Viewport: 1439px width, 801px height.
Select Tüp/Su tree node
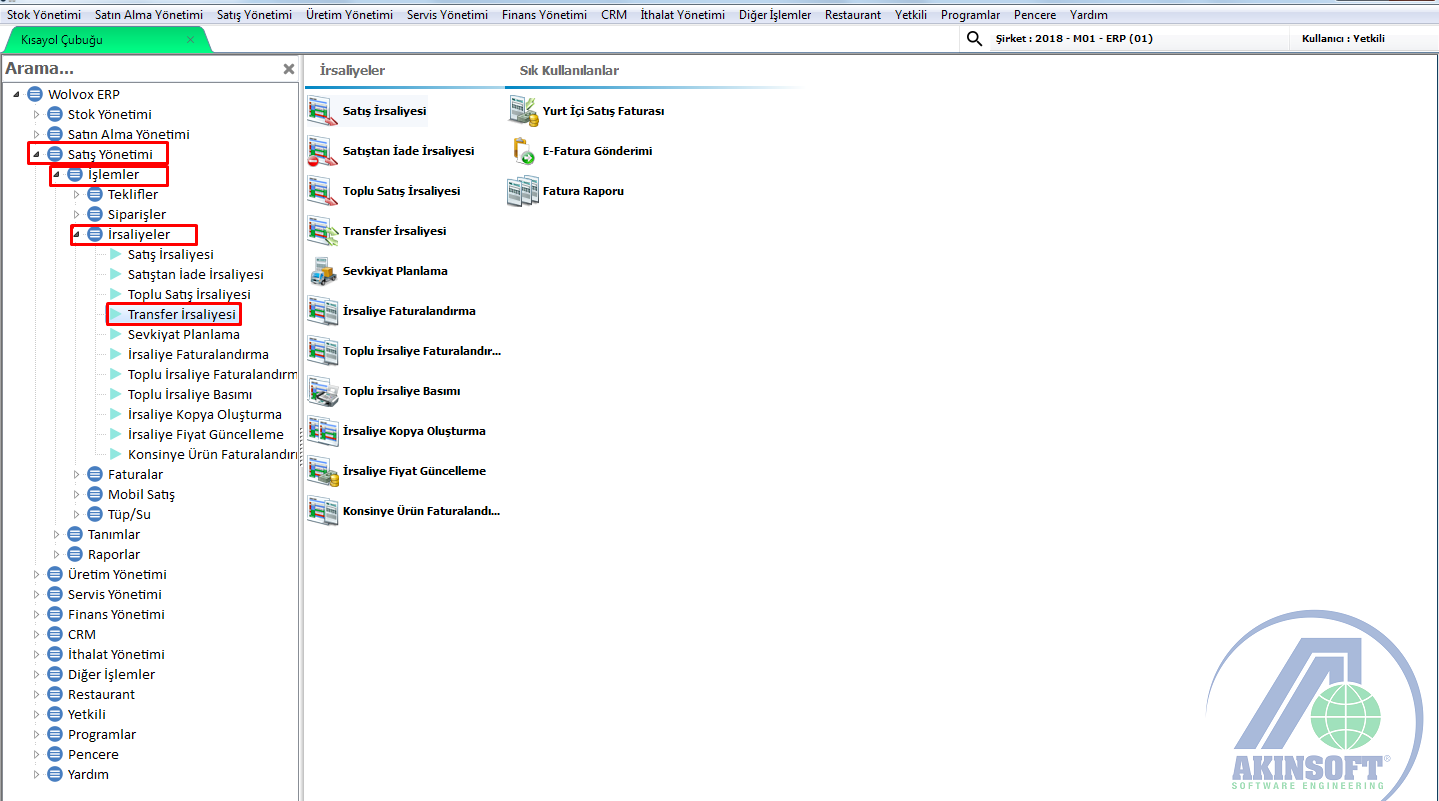pos(129,514)
